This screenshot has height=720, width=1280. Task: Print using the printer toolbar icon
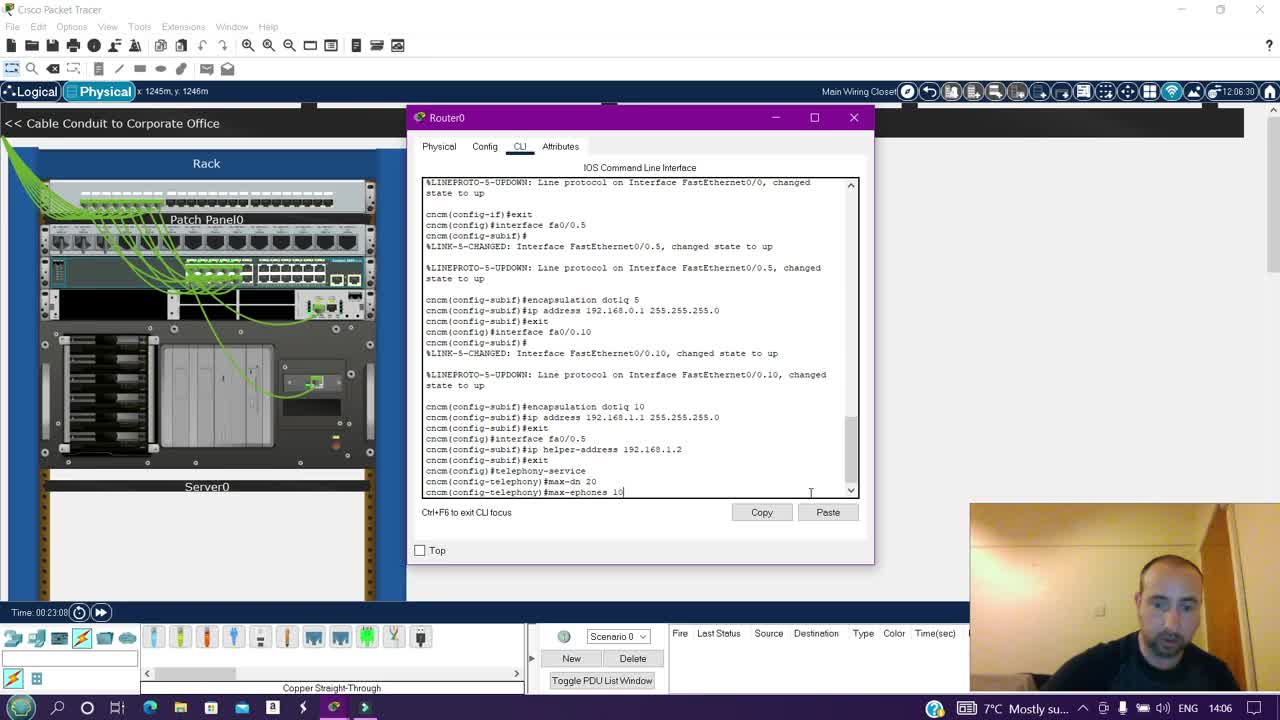click(73, 45)
